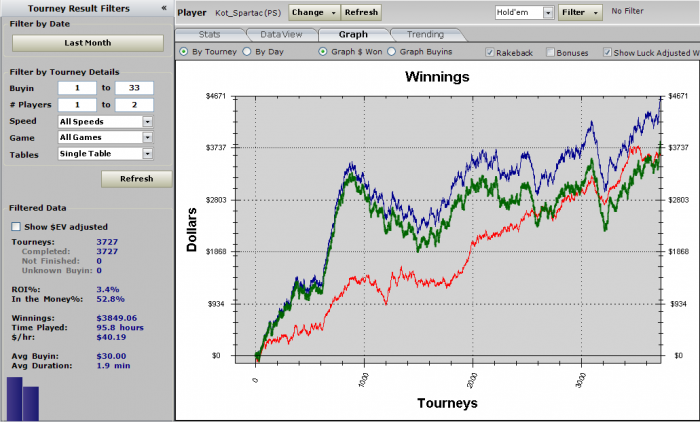Toggle the Rakeback checkbox
Screen dimensions: 700x422
pos(490,53)
